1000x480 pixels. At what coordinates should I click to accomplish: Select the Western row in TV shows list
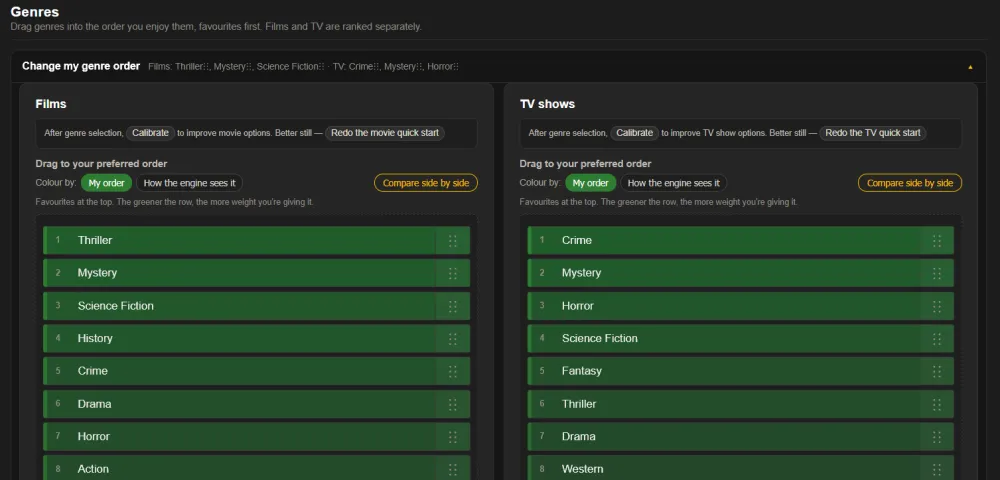pos(740,468)
